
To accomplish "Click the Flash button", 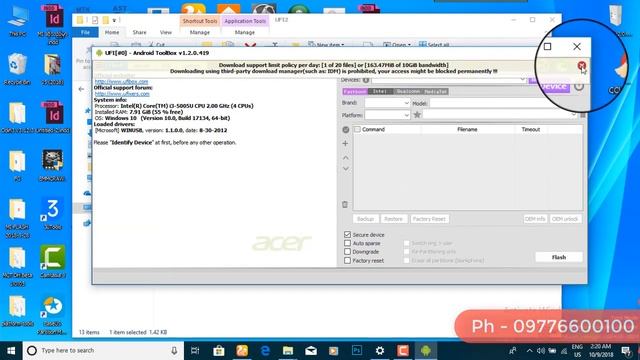I will coord(559,257).
